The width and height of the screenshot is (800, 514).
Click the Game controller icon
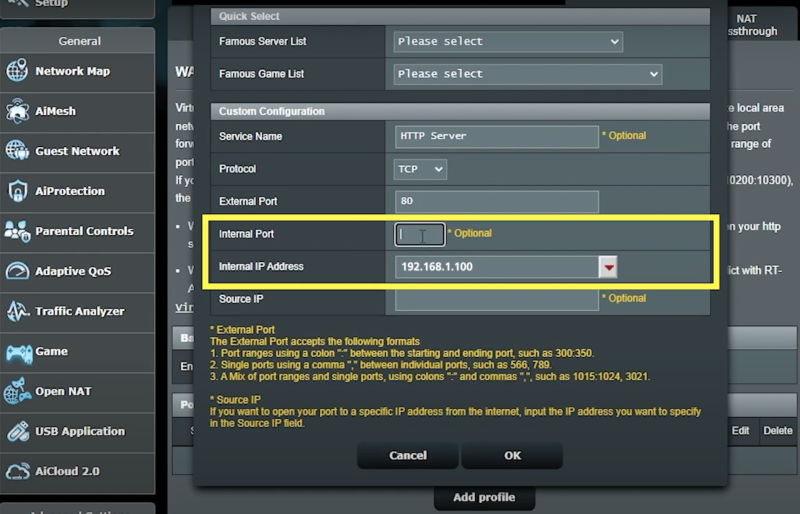(x=18, y=352)
